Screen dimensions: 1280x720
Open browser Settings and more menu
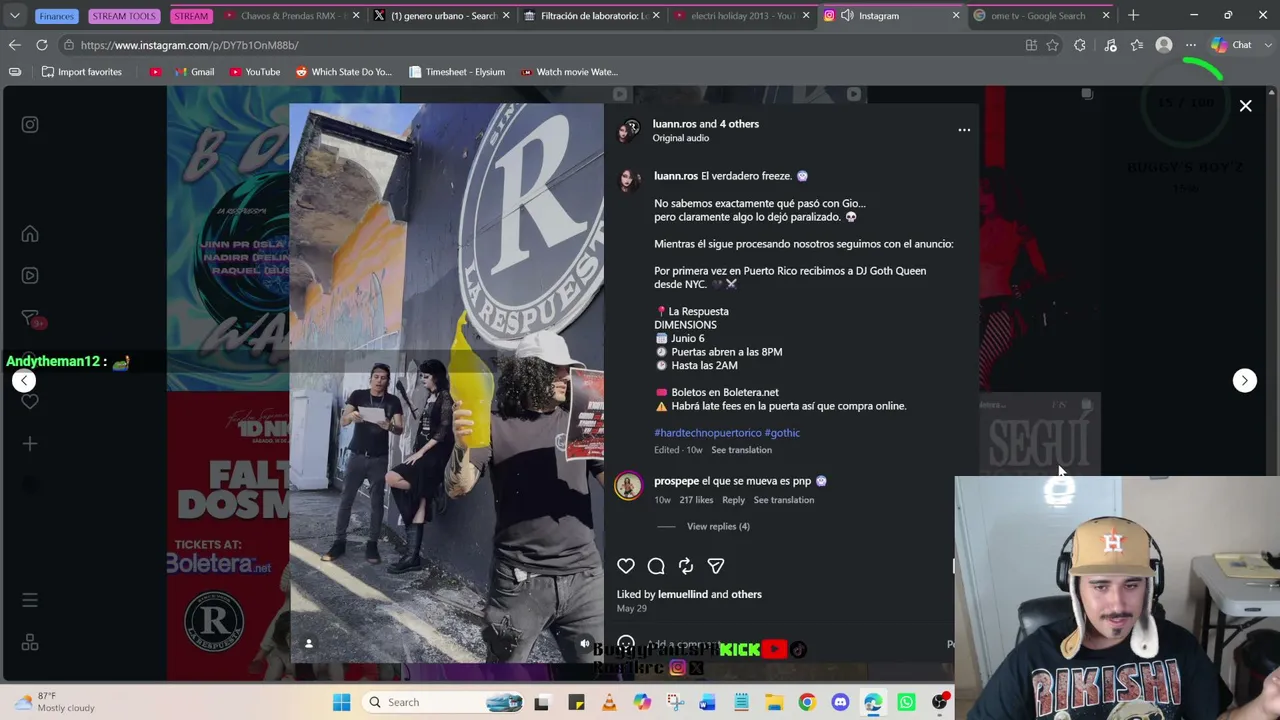pos(1191,45)
